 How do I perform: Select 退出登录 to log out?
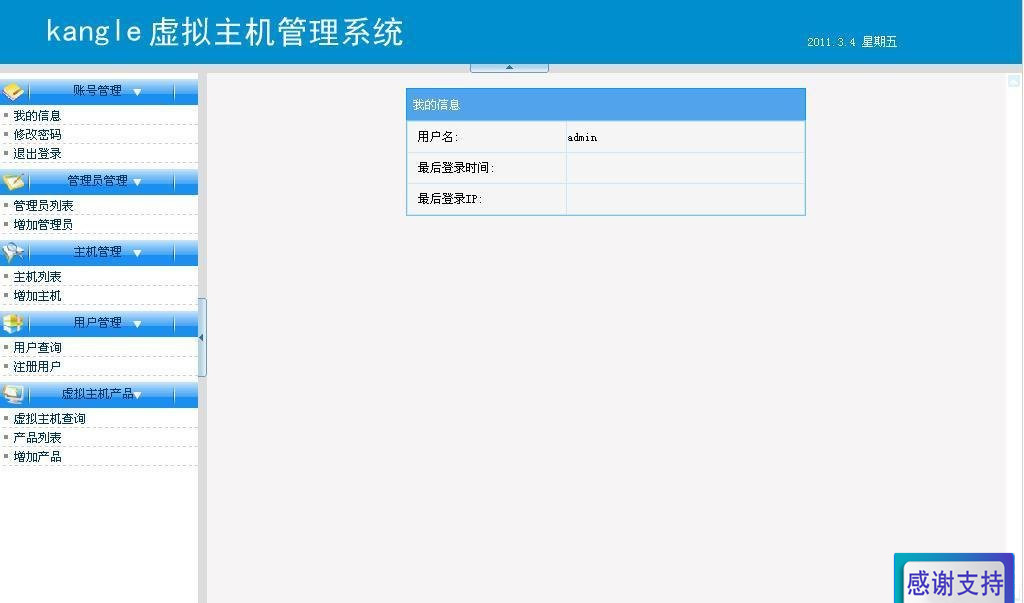pyautogui.click(x=37, y=154)
